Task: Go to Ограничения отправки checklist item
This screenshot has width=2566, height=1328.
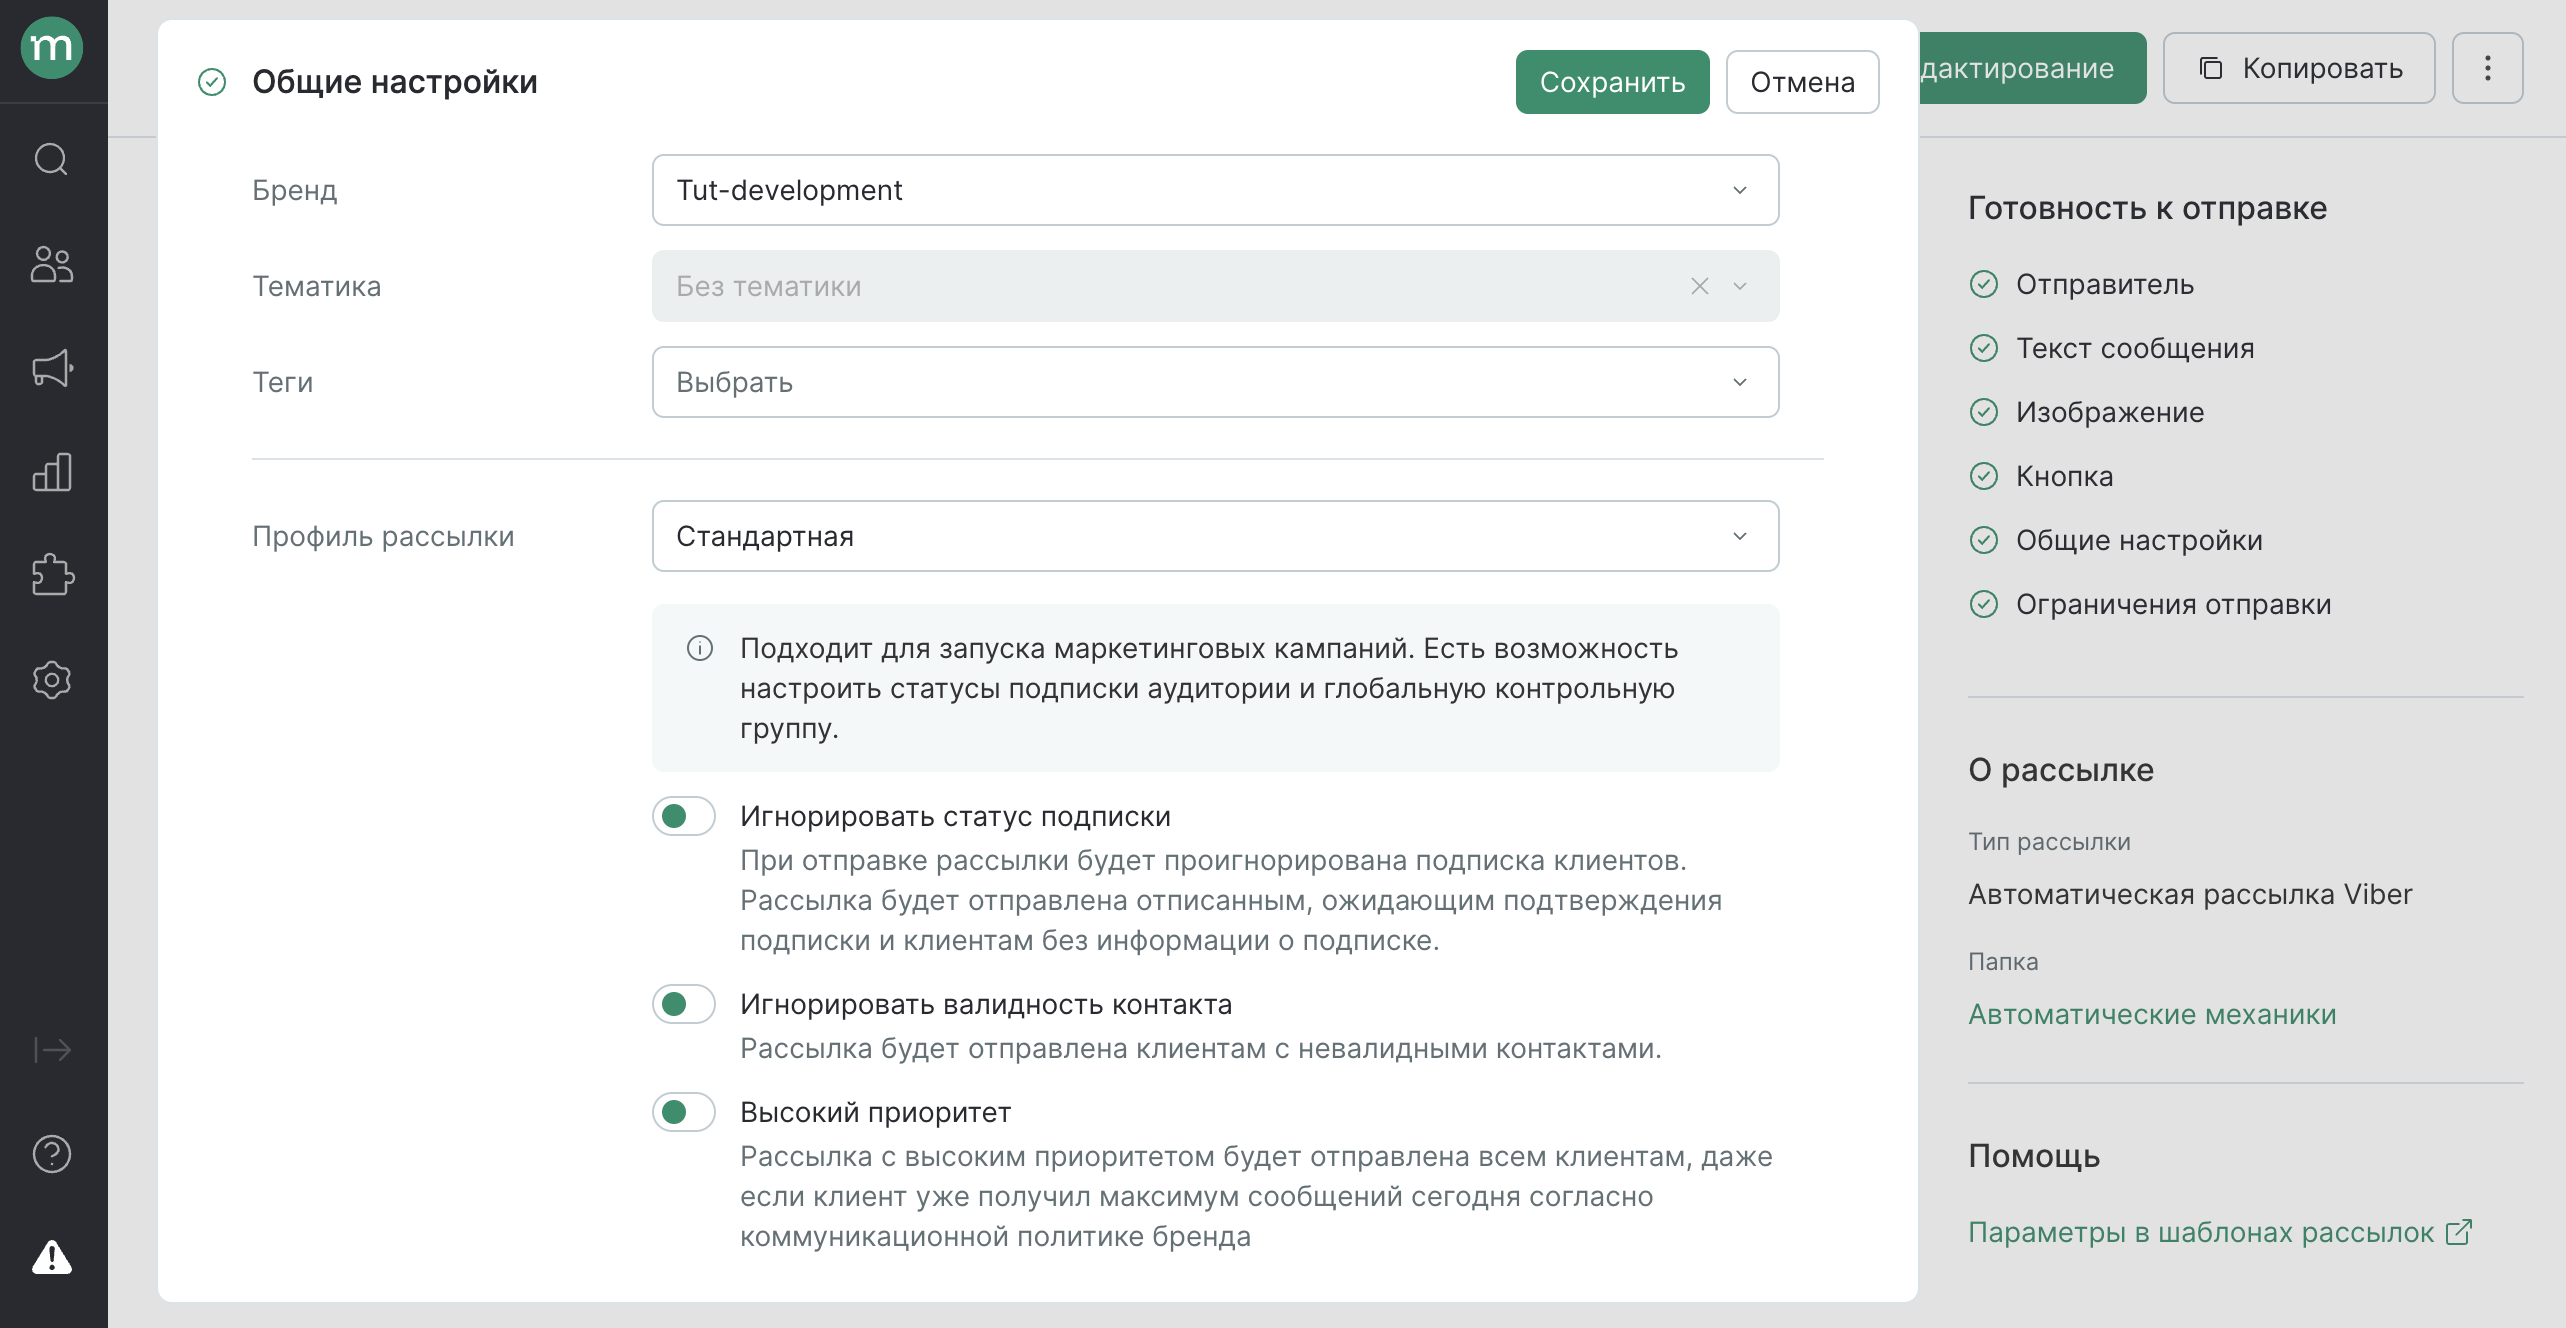Action: pos(2173,604)
